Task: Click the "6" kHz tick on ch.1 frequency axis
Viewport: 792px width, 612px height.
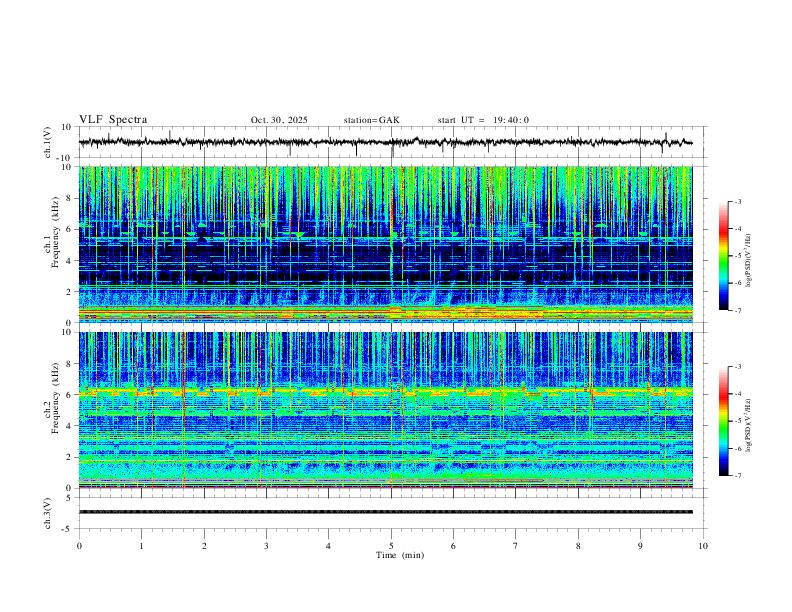Action: click(69, 229)
